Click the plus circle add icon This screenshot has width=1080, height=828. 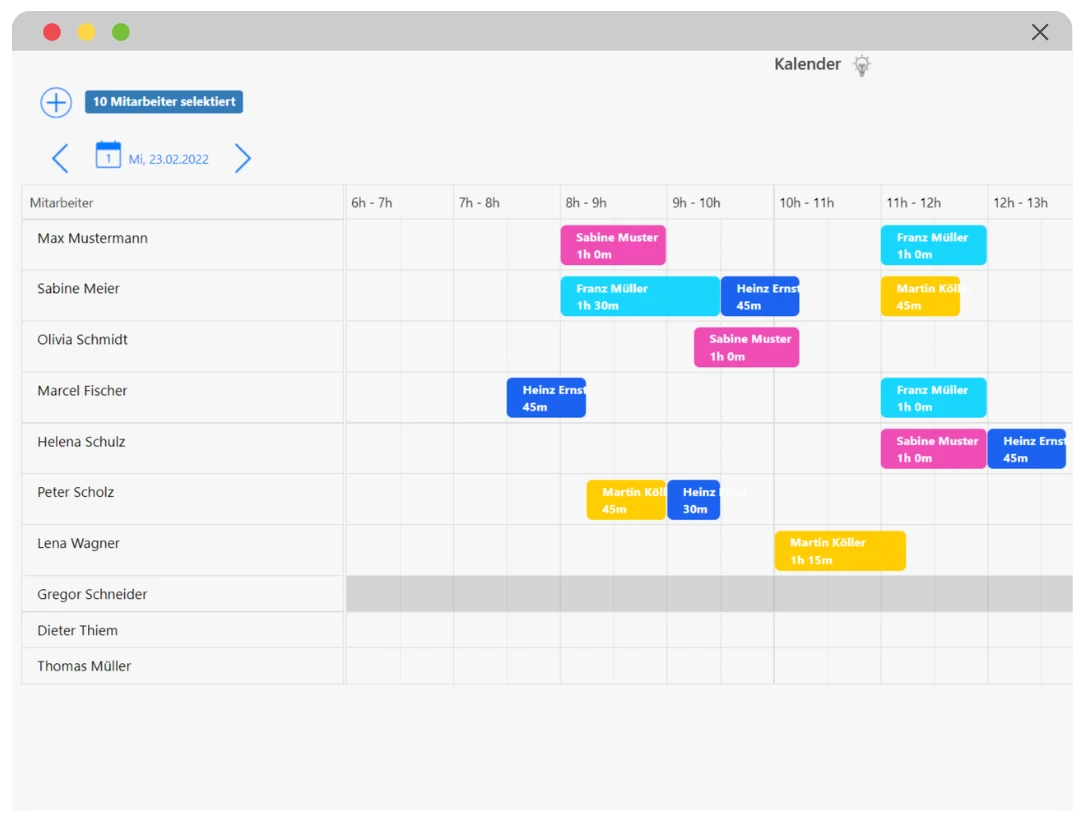click(56, 102)
